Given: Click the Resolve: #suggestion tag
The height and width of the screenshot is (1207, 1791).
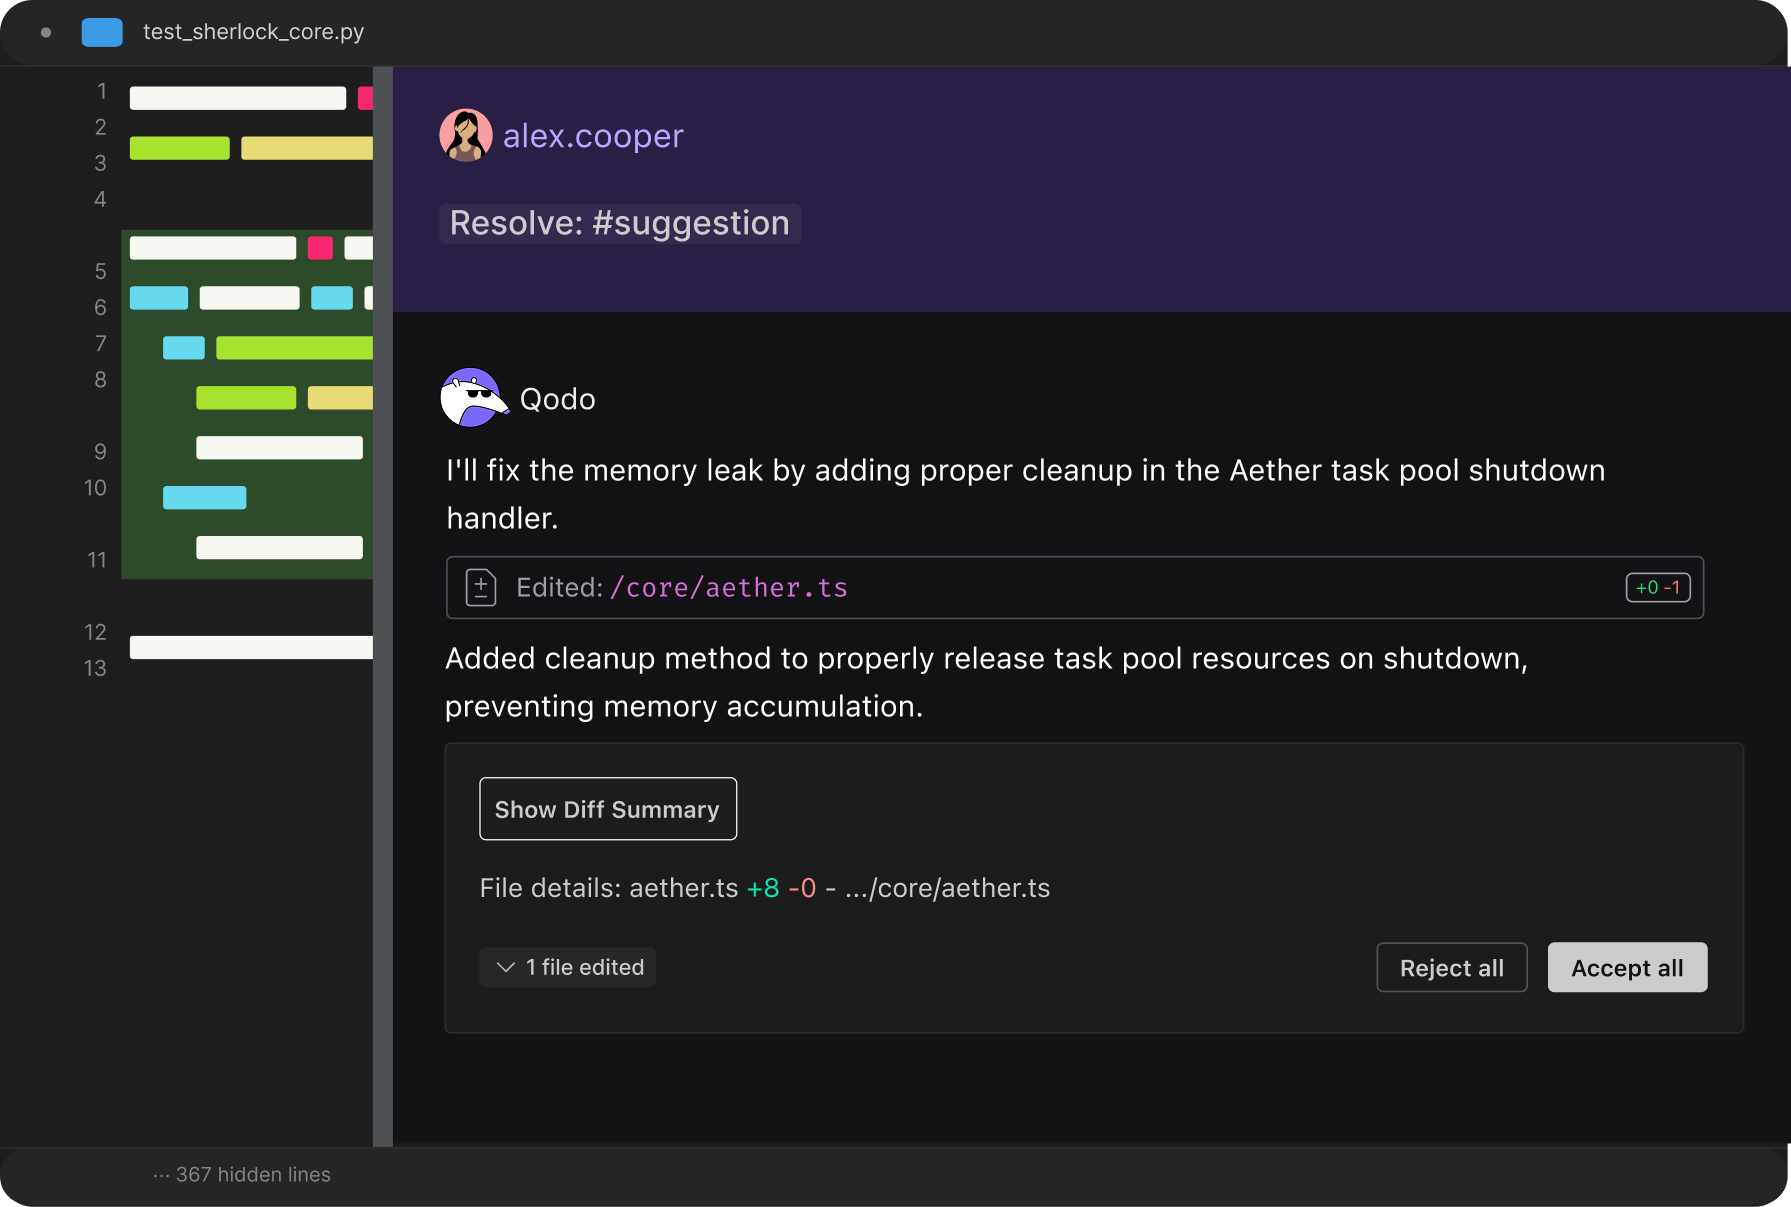Looking at the screenshot, I should click(619, 223).
